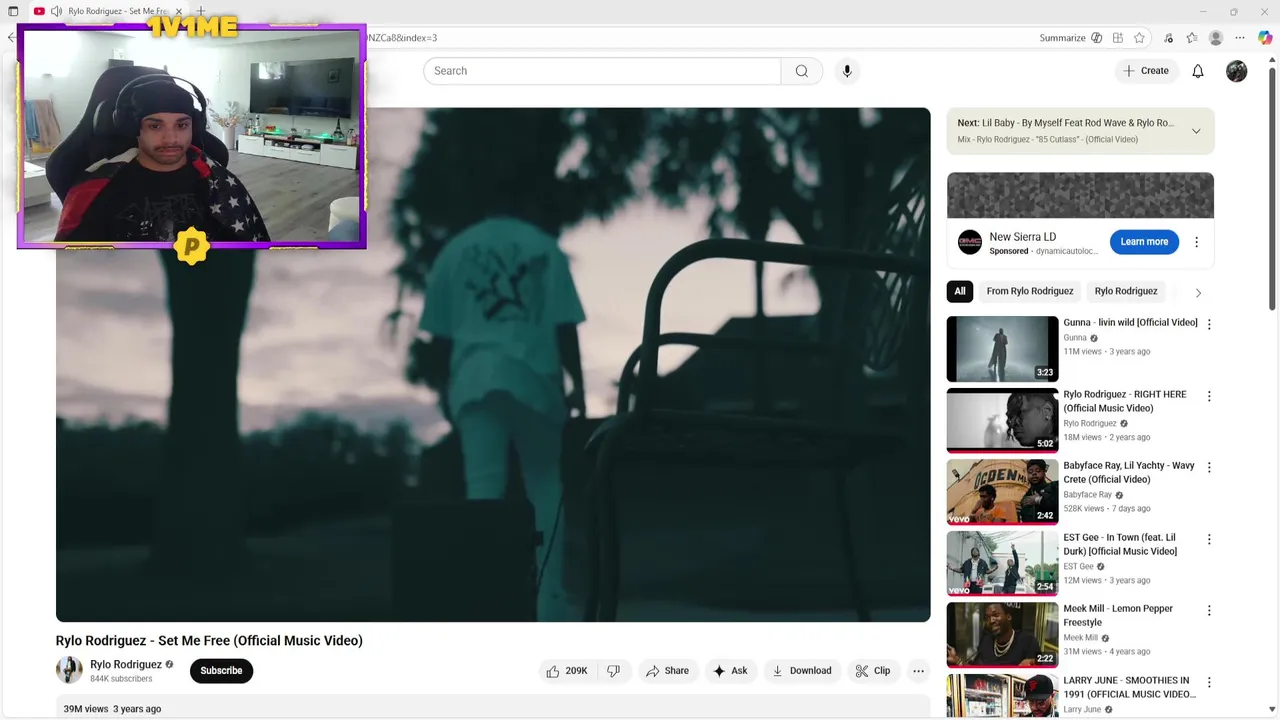This screenshot has height=720, width=1280.
Task: Open the media control music icon in toolbar
Action: 1168,38
